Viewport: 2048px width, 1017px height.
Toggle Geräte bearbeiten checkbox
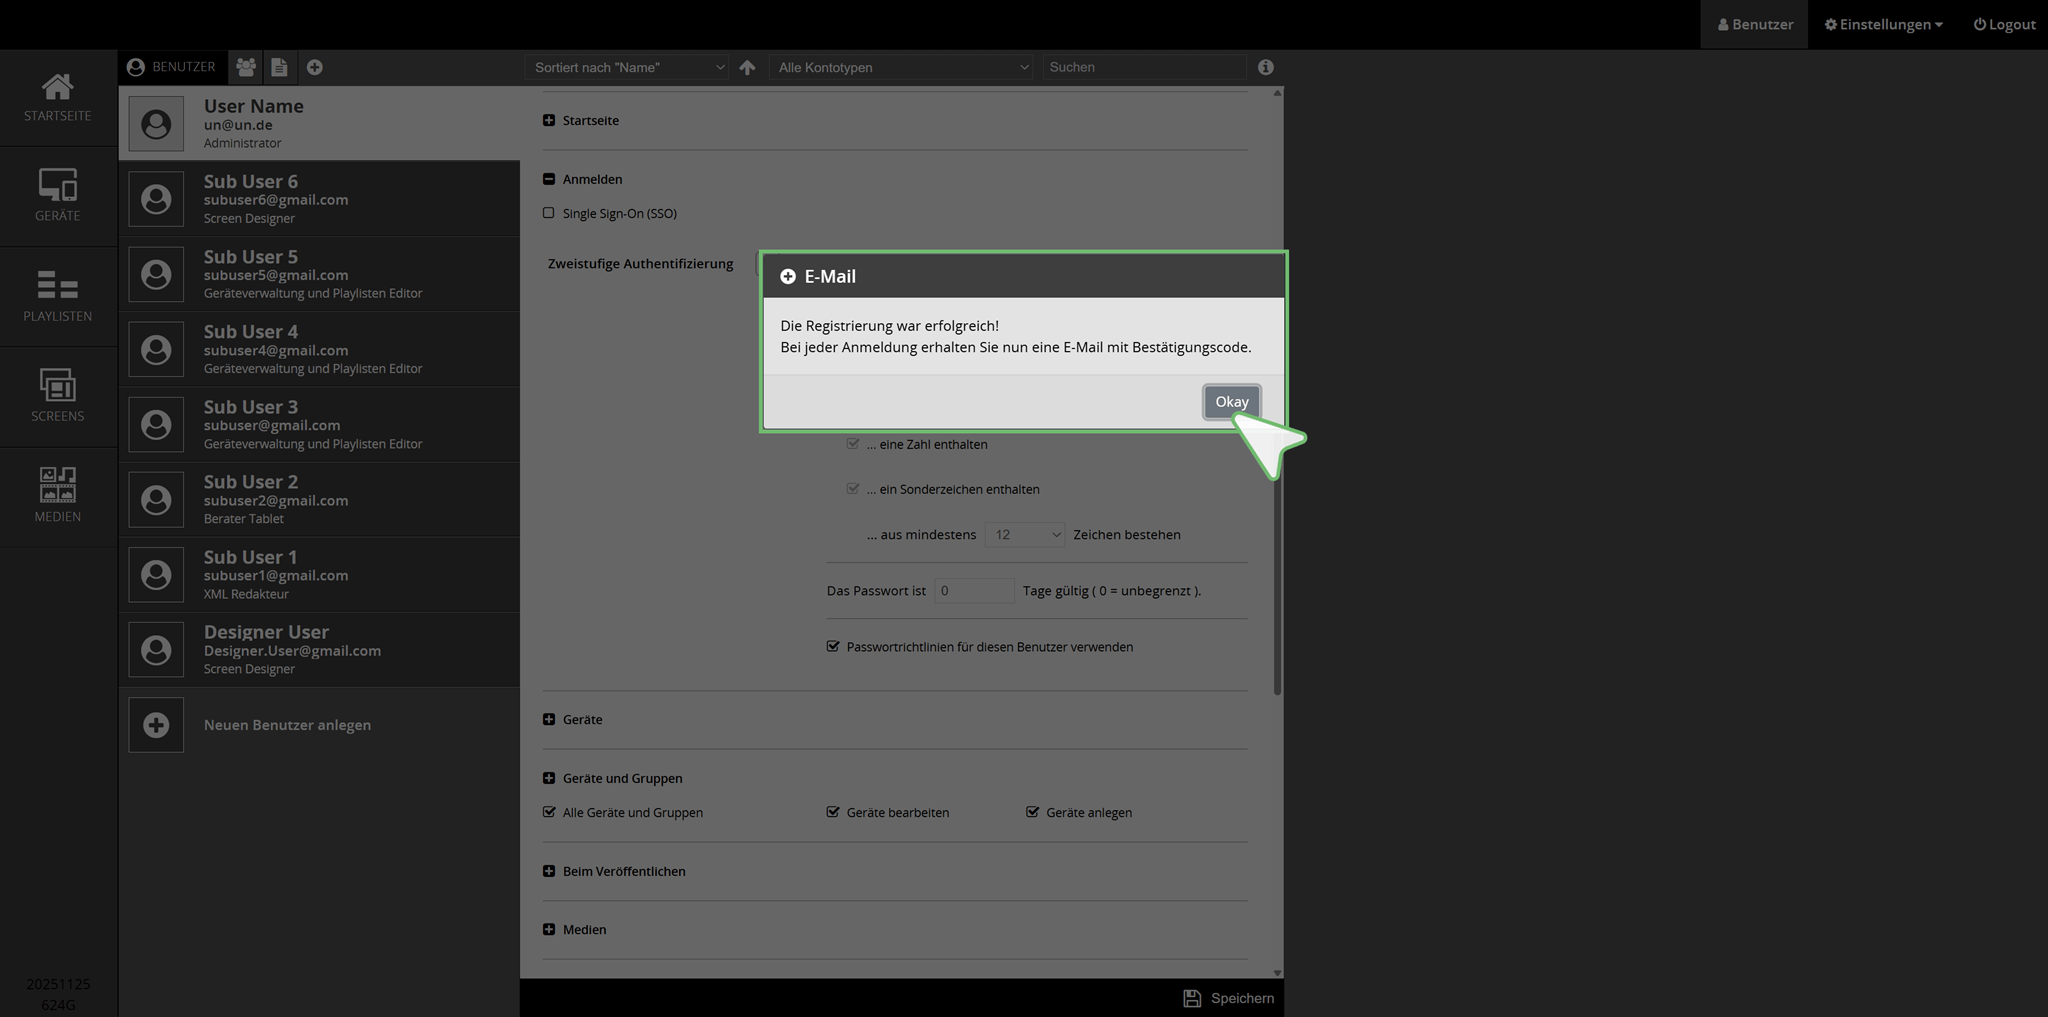pyautogui.click(x=833, y=812)
